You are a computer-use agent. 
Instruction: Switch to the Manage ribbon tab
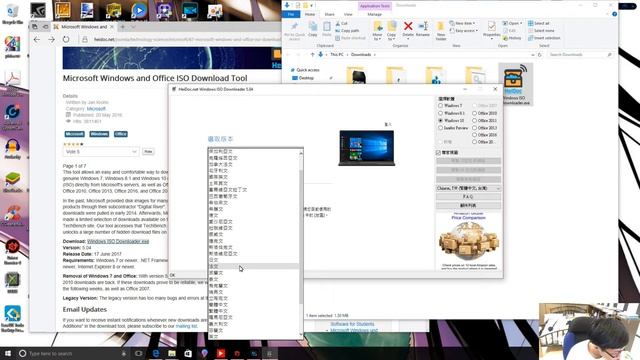point(374,14)
